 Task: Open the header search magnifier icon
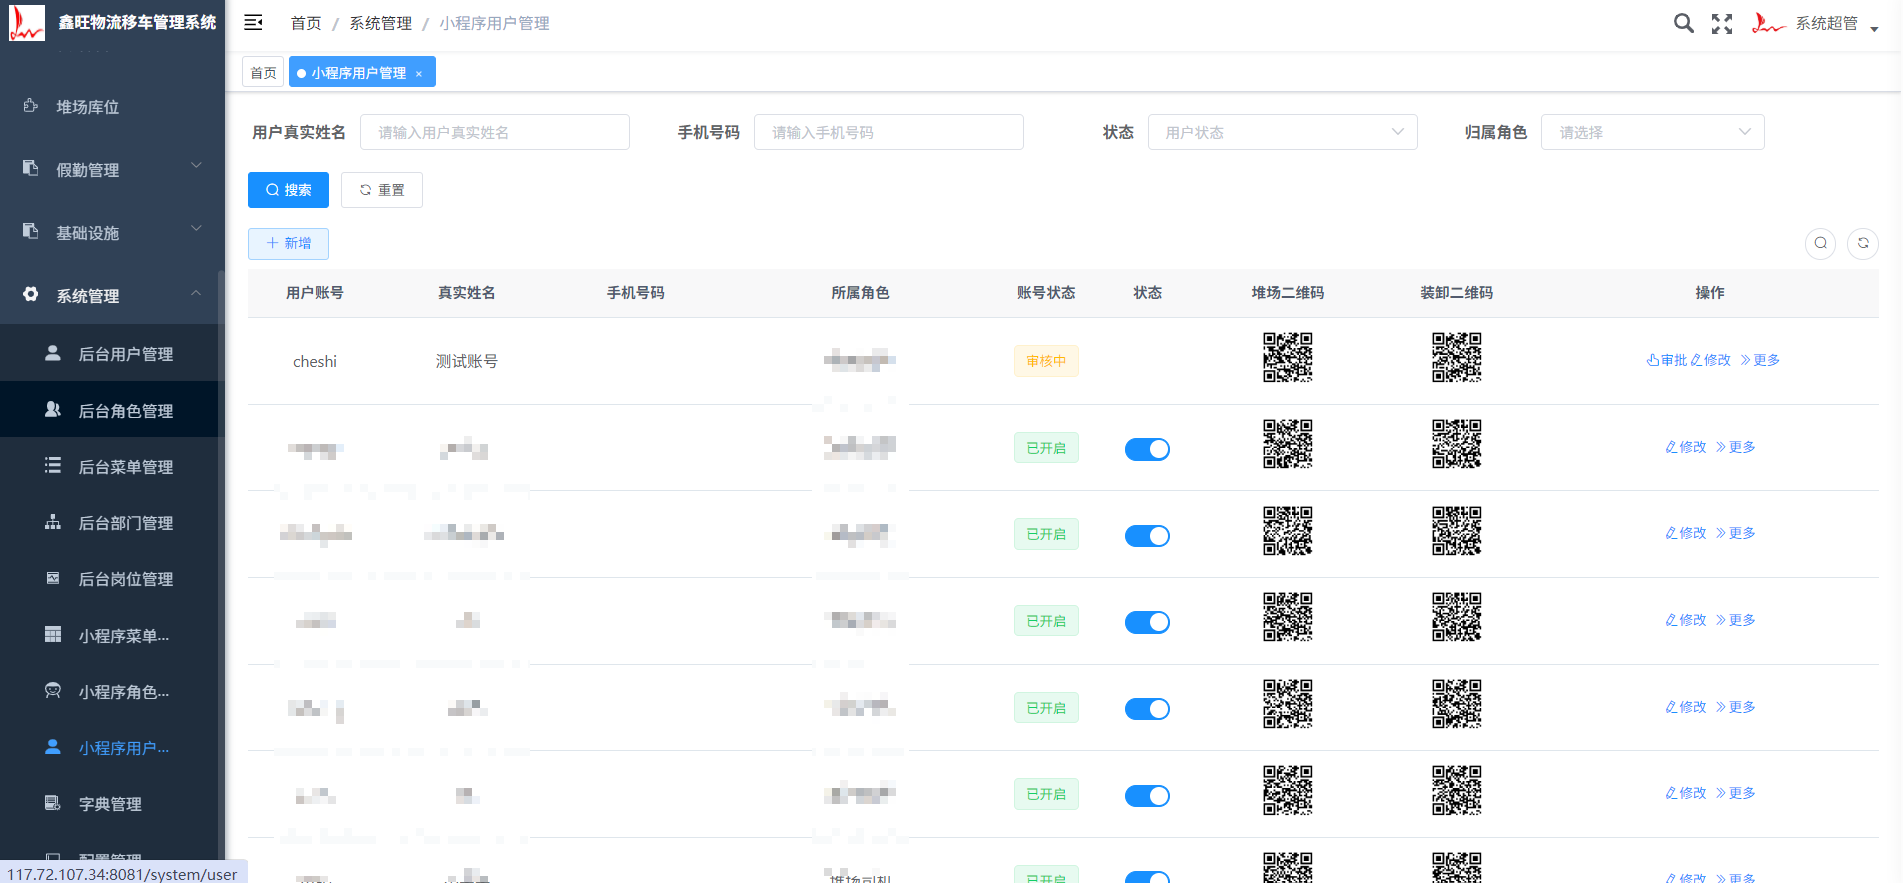(x=1684, y=23)
